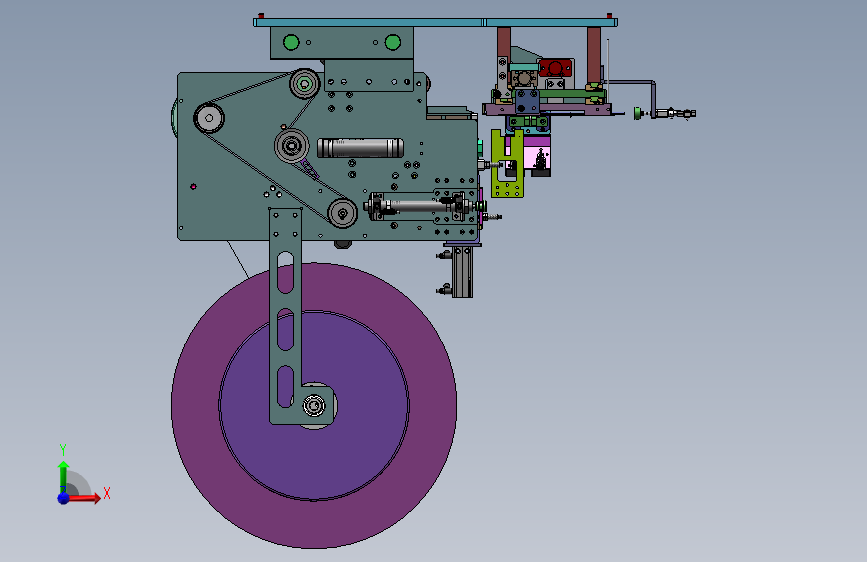
Task: Select the left brown vertical post
Action: coord(503,42)
